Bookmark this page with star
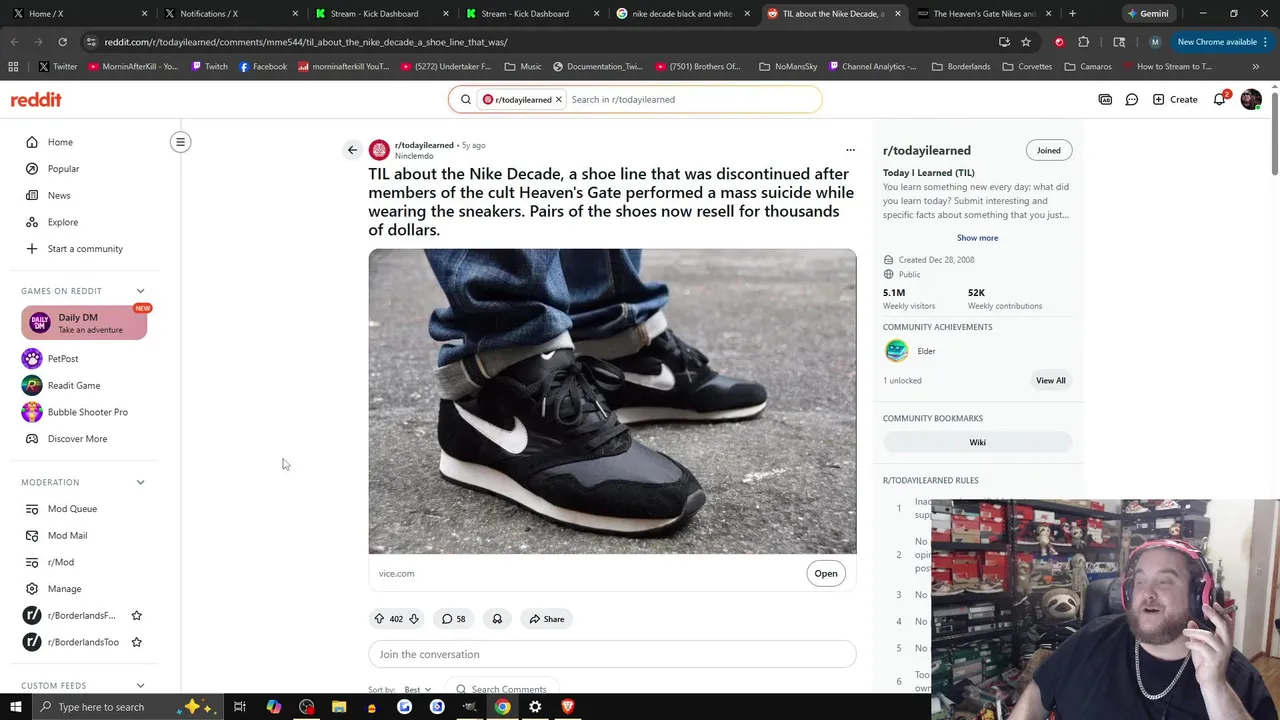Screen dimensions: 1280x720 coord(1026,42)
